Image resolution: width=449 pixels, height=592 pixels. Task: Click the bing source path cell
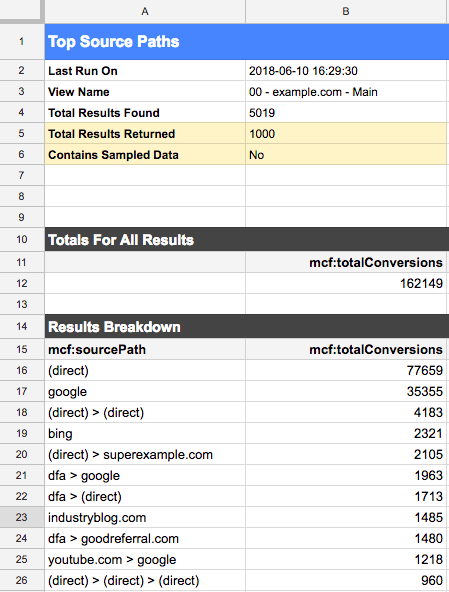[x=145, y=433]
